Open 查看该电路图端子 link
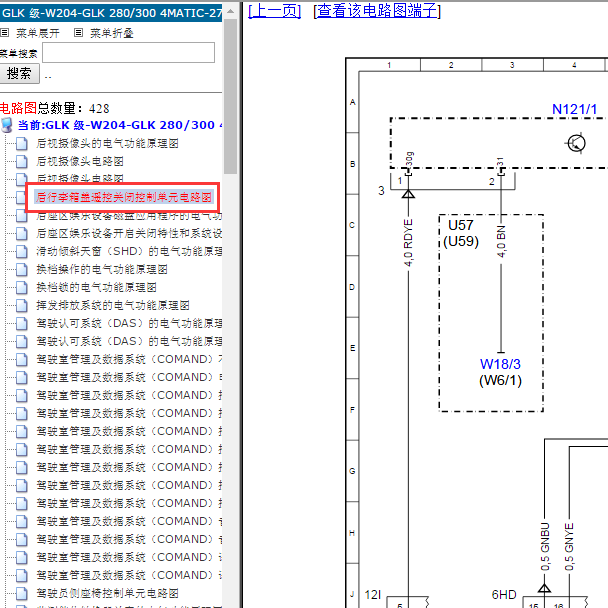The image size is (608, 608). pyautogui.click(x=377, y=11)
